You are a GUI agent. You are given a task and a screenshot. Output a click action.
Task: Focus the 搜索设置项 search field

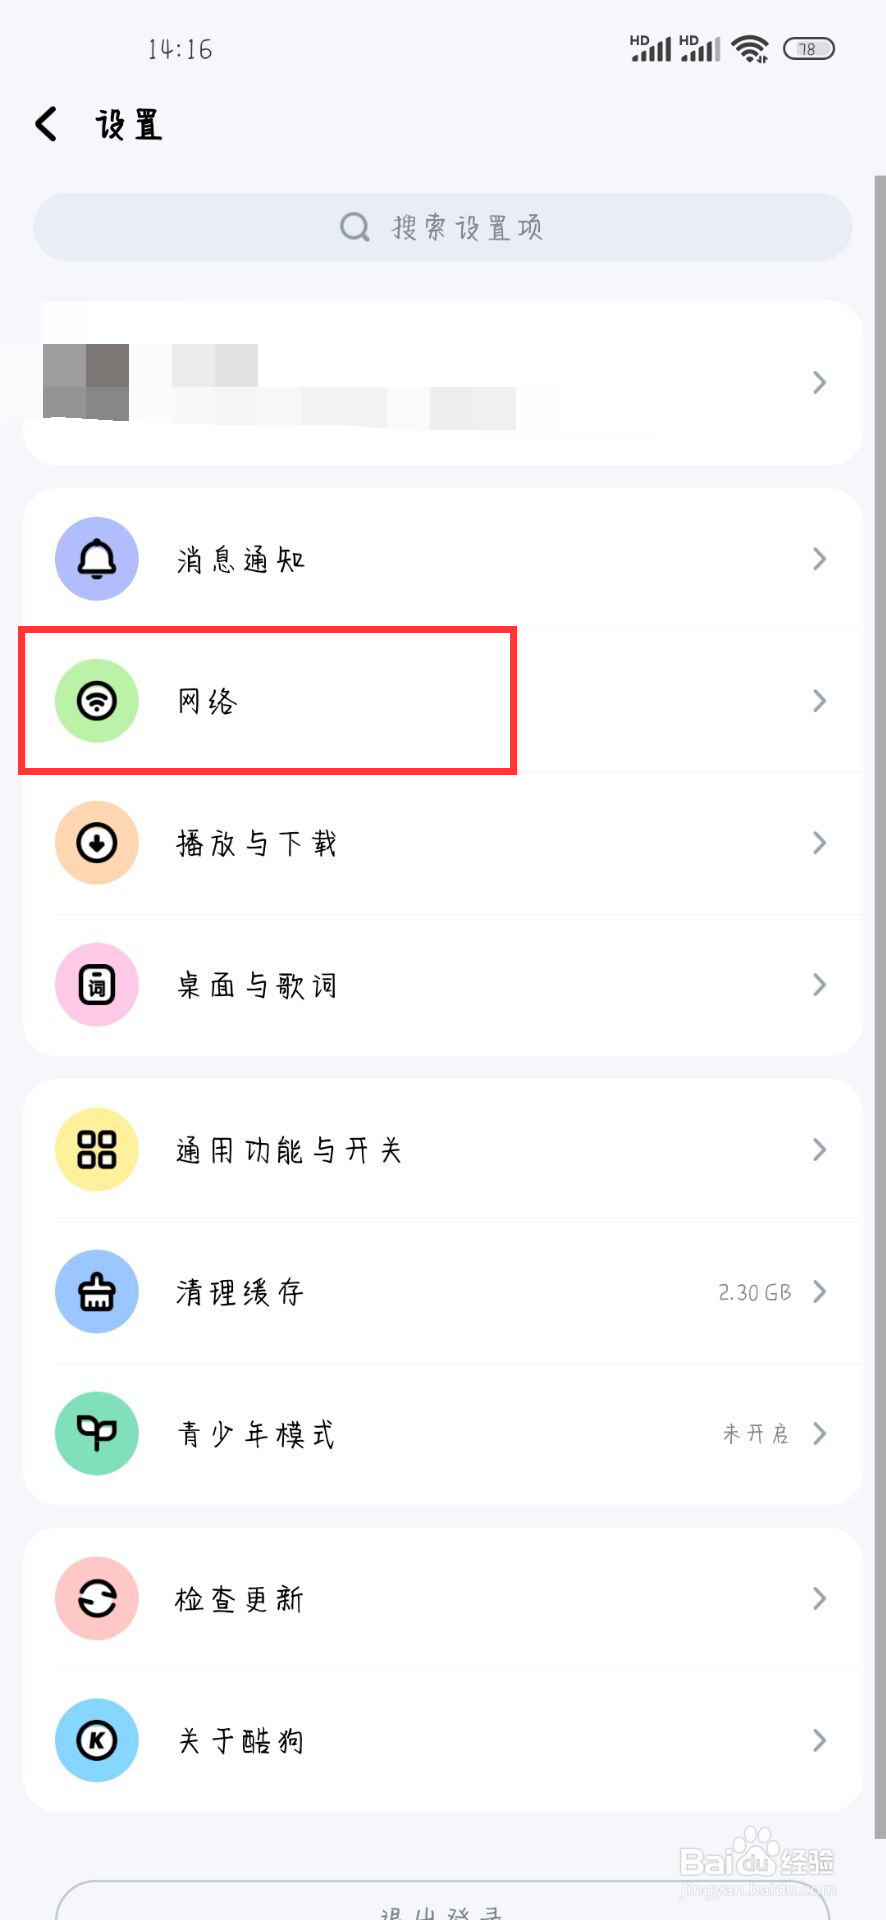(443, 227)
